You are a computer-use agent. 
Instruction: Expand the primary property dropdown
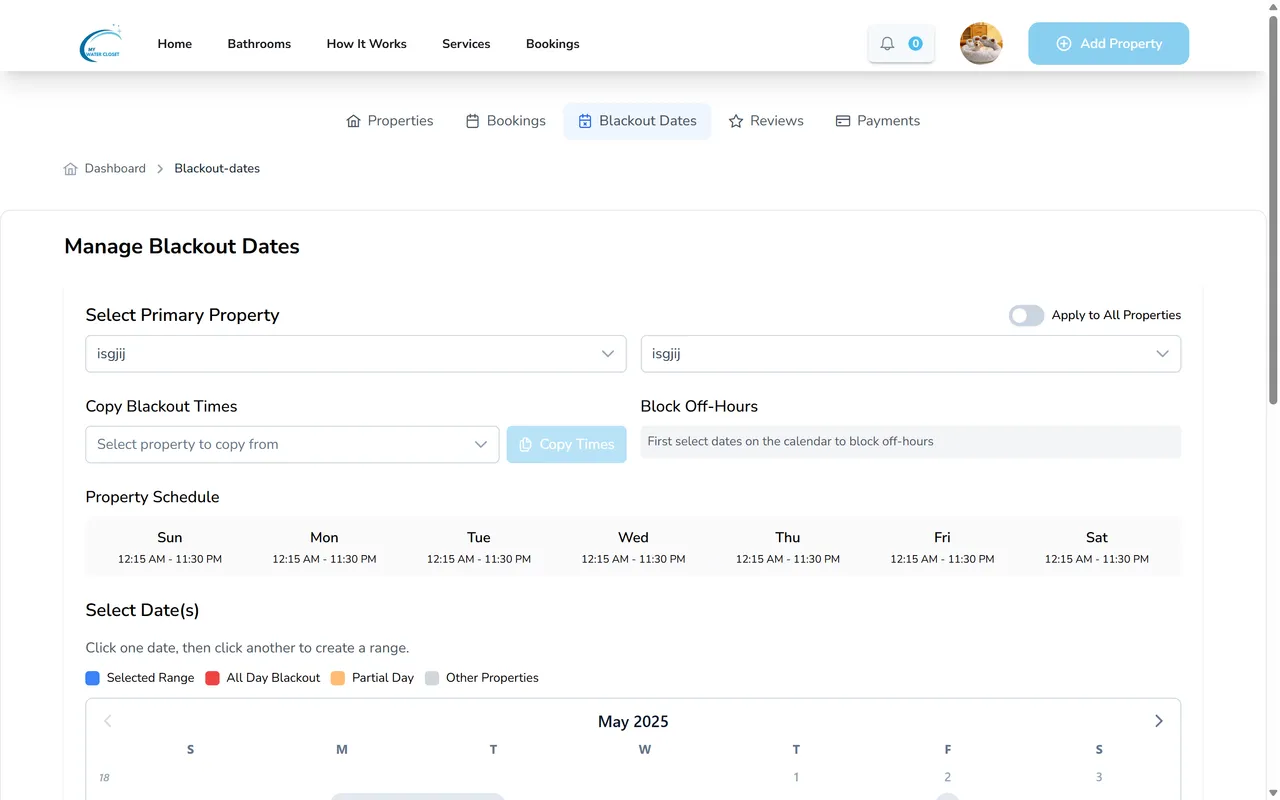click(x=356, y=354)
